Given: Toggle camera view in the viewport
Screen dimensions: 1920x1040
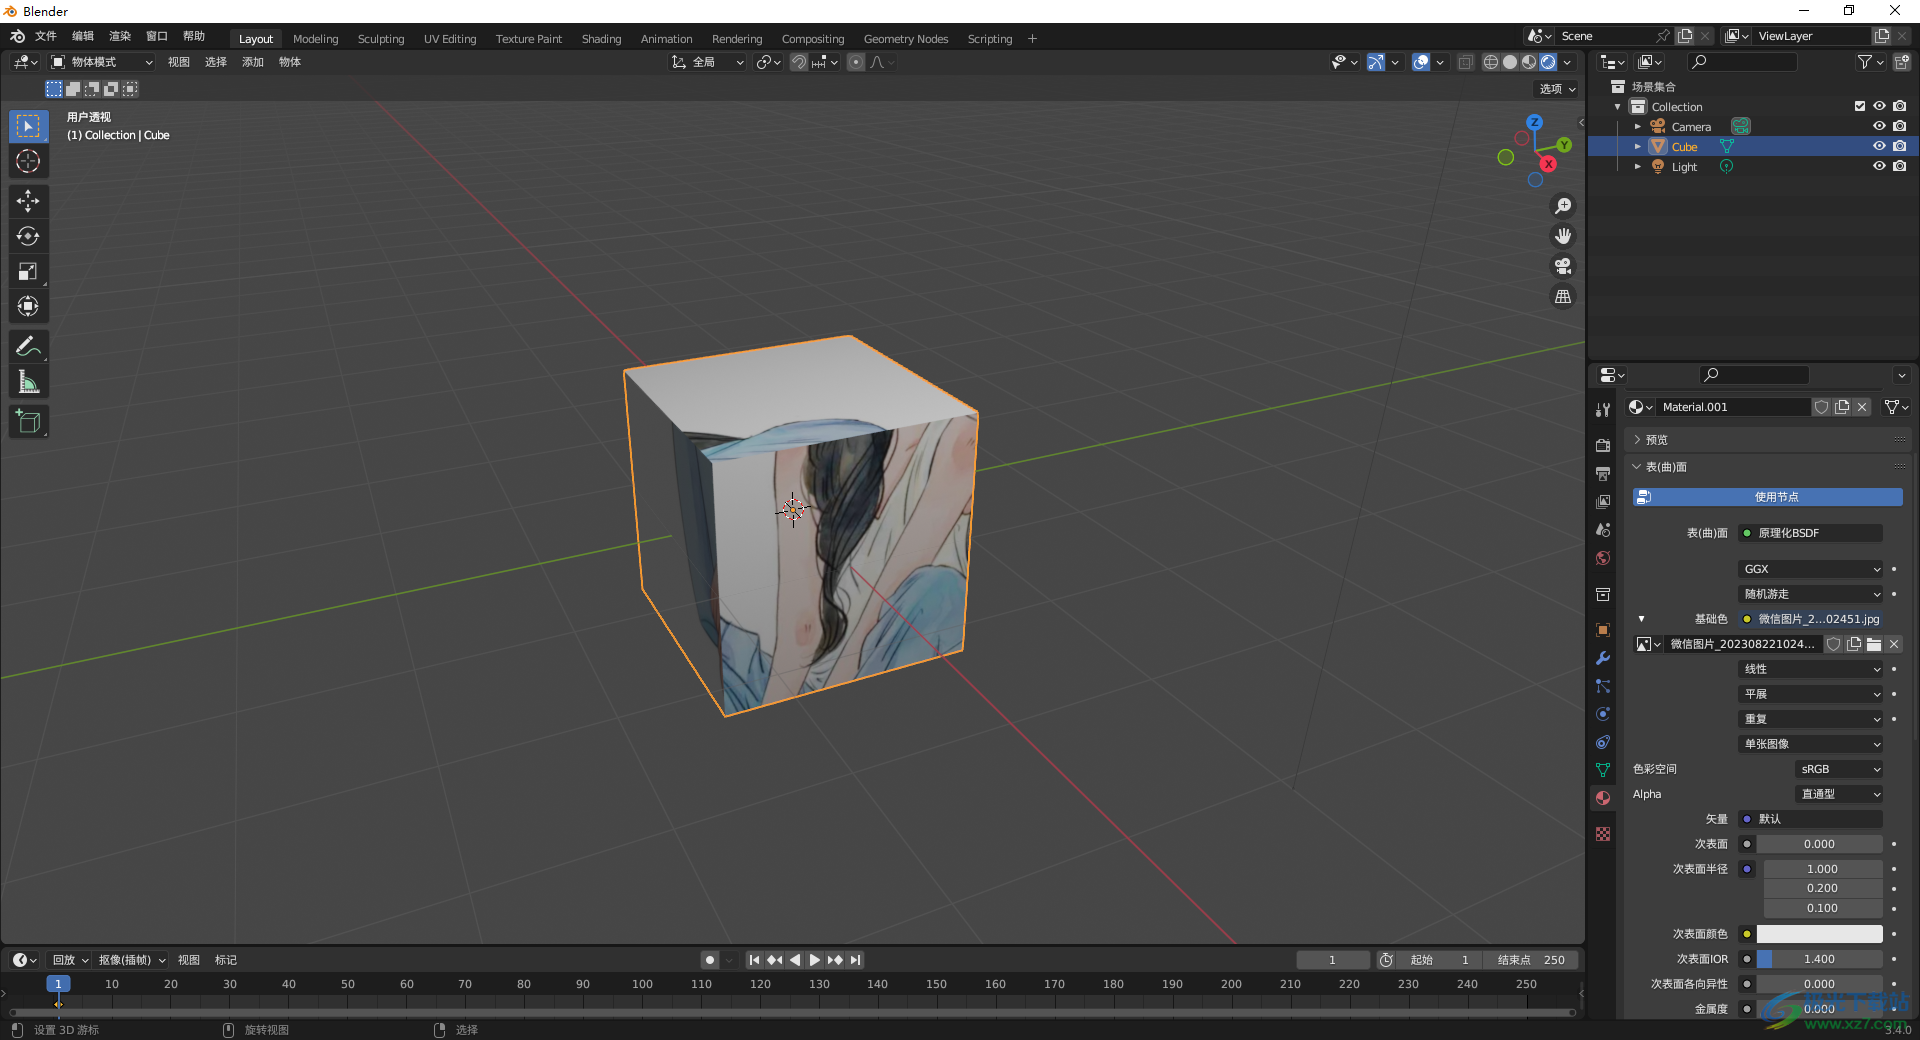Looking at the screenshot, I should point(1562,266).
